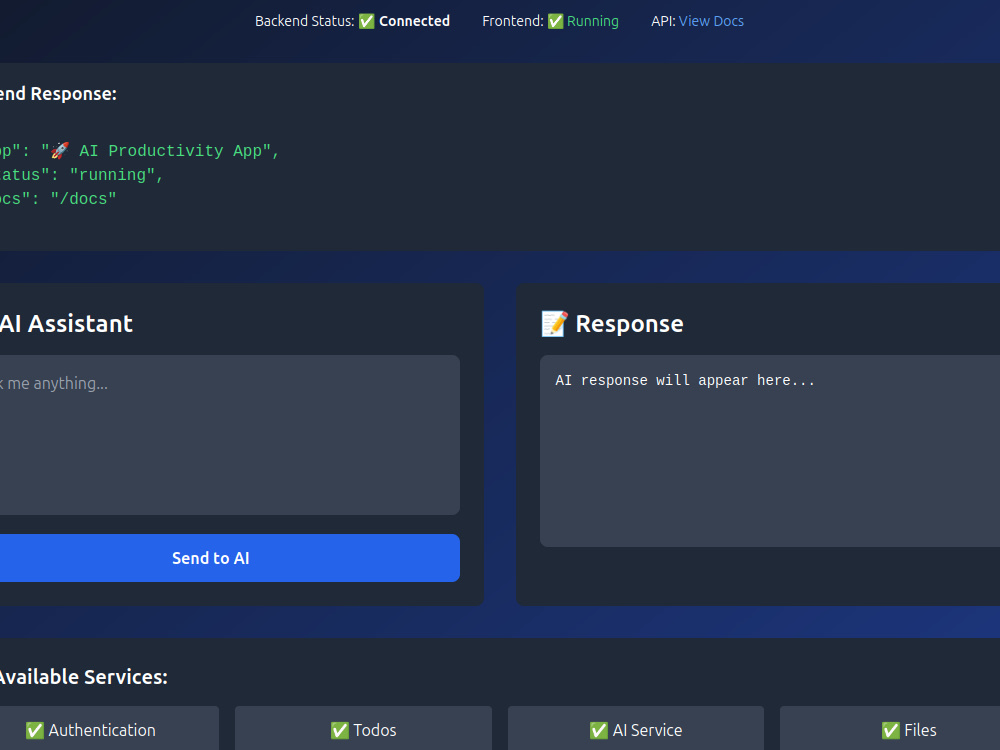Click the Send to AI button
Image resolution: width=1000 pixels, height=750 pixels.
point(230,558)
